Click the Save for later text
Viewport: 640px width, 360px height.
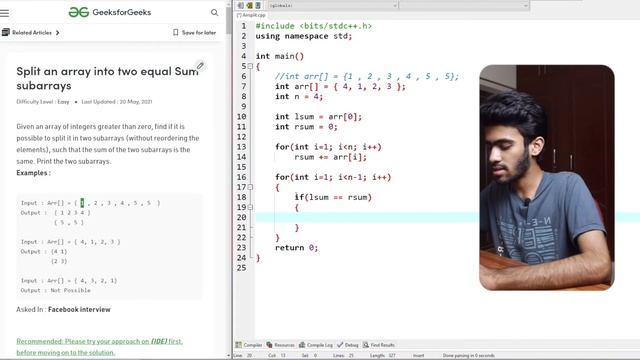pos(199,33)
